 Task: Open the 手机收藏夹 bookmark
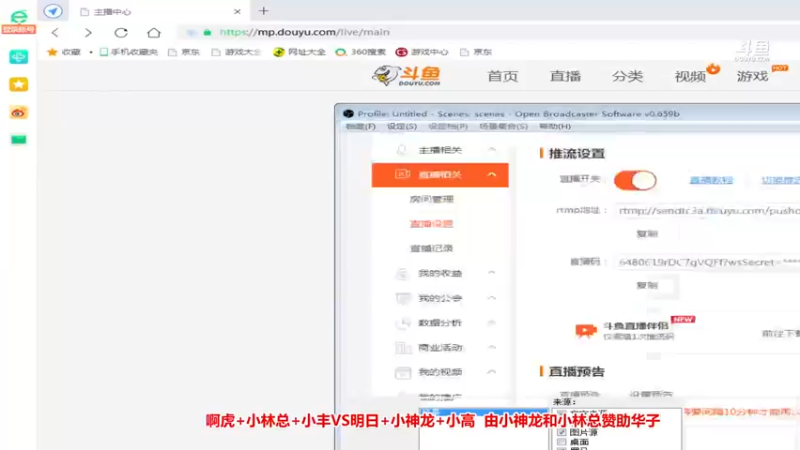(129, 52)
